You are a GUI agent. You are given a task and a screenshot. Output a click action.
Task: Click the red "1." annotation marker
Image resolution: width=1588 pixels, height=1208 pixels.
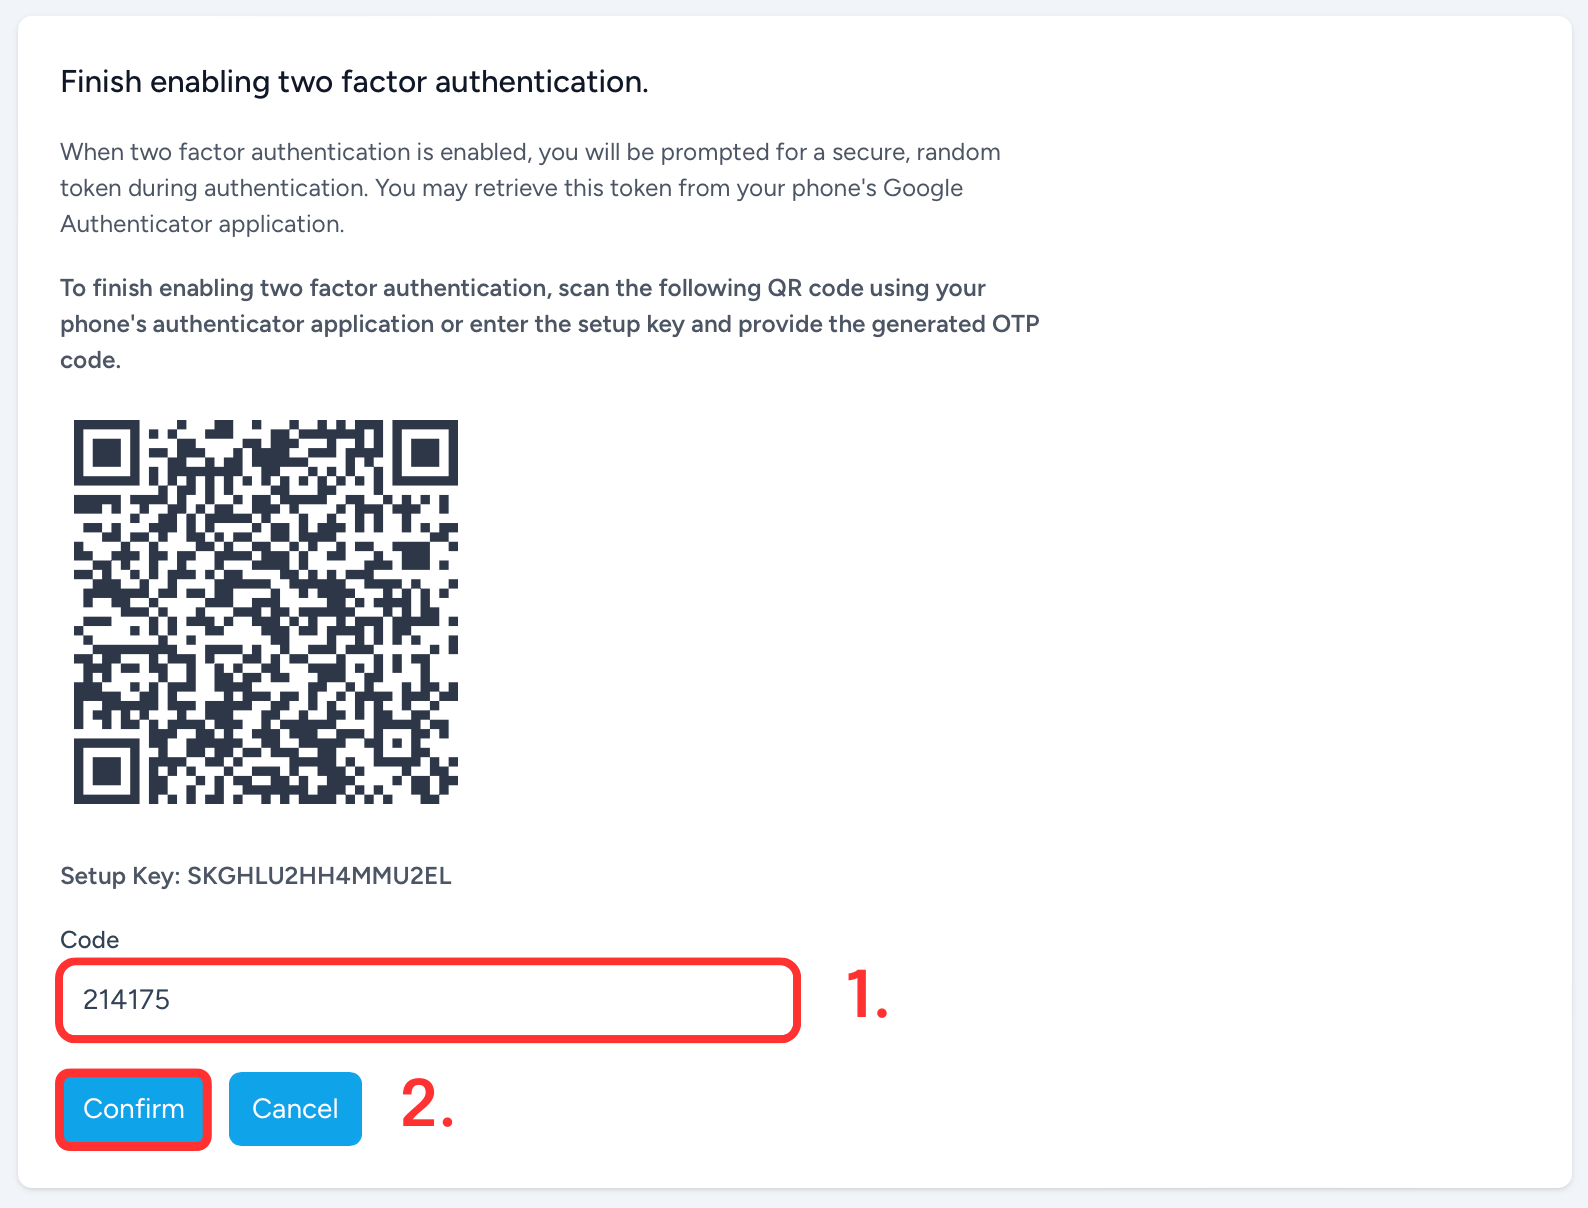click(867, 996)
